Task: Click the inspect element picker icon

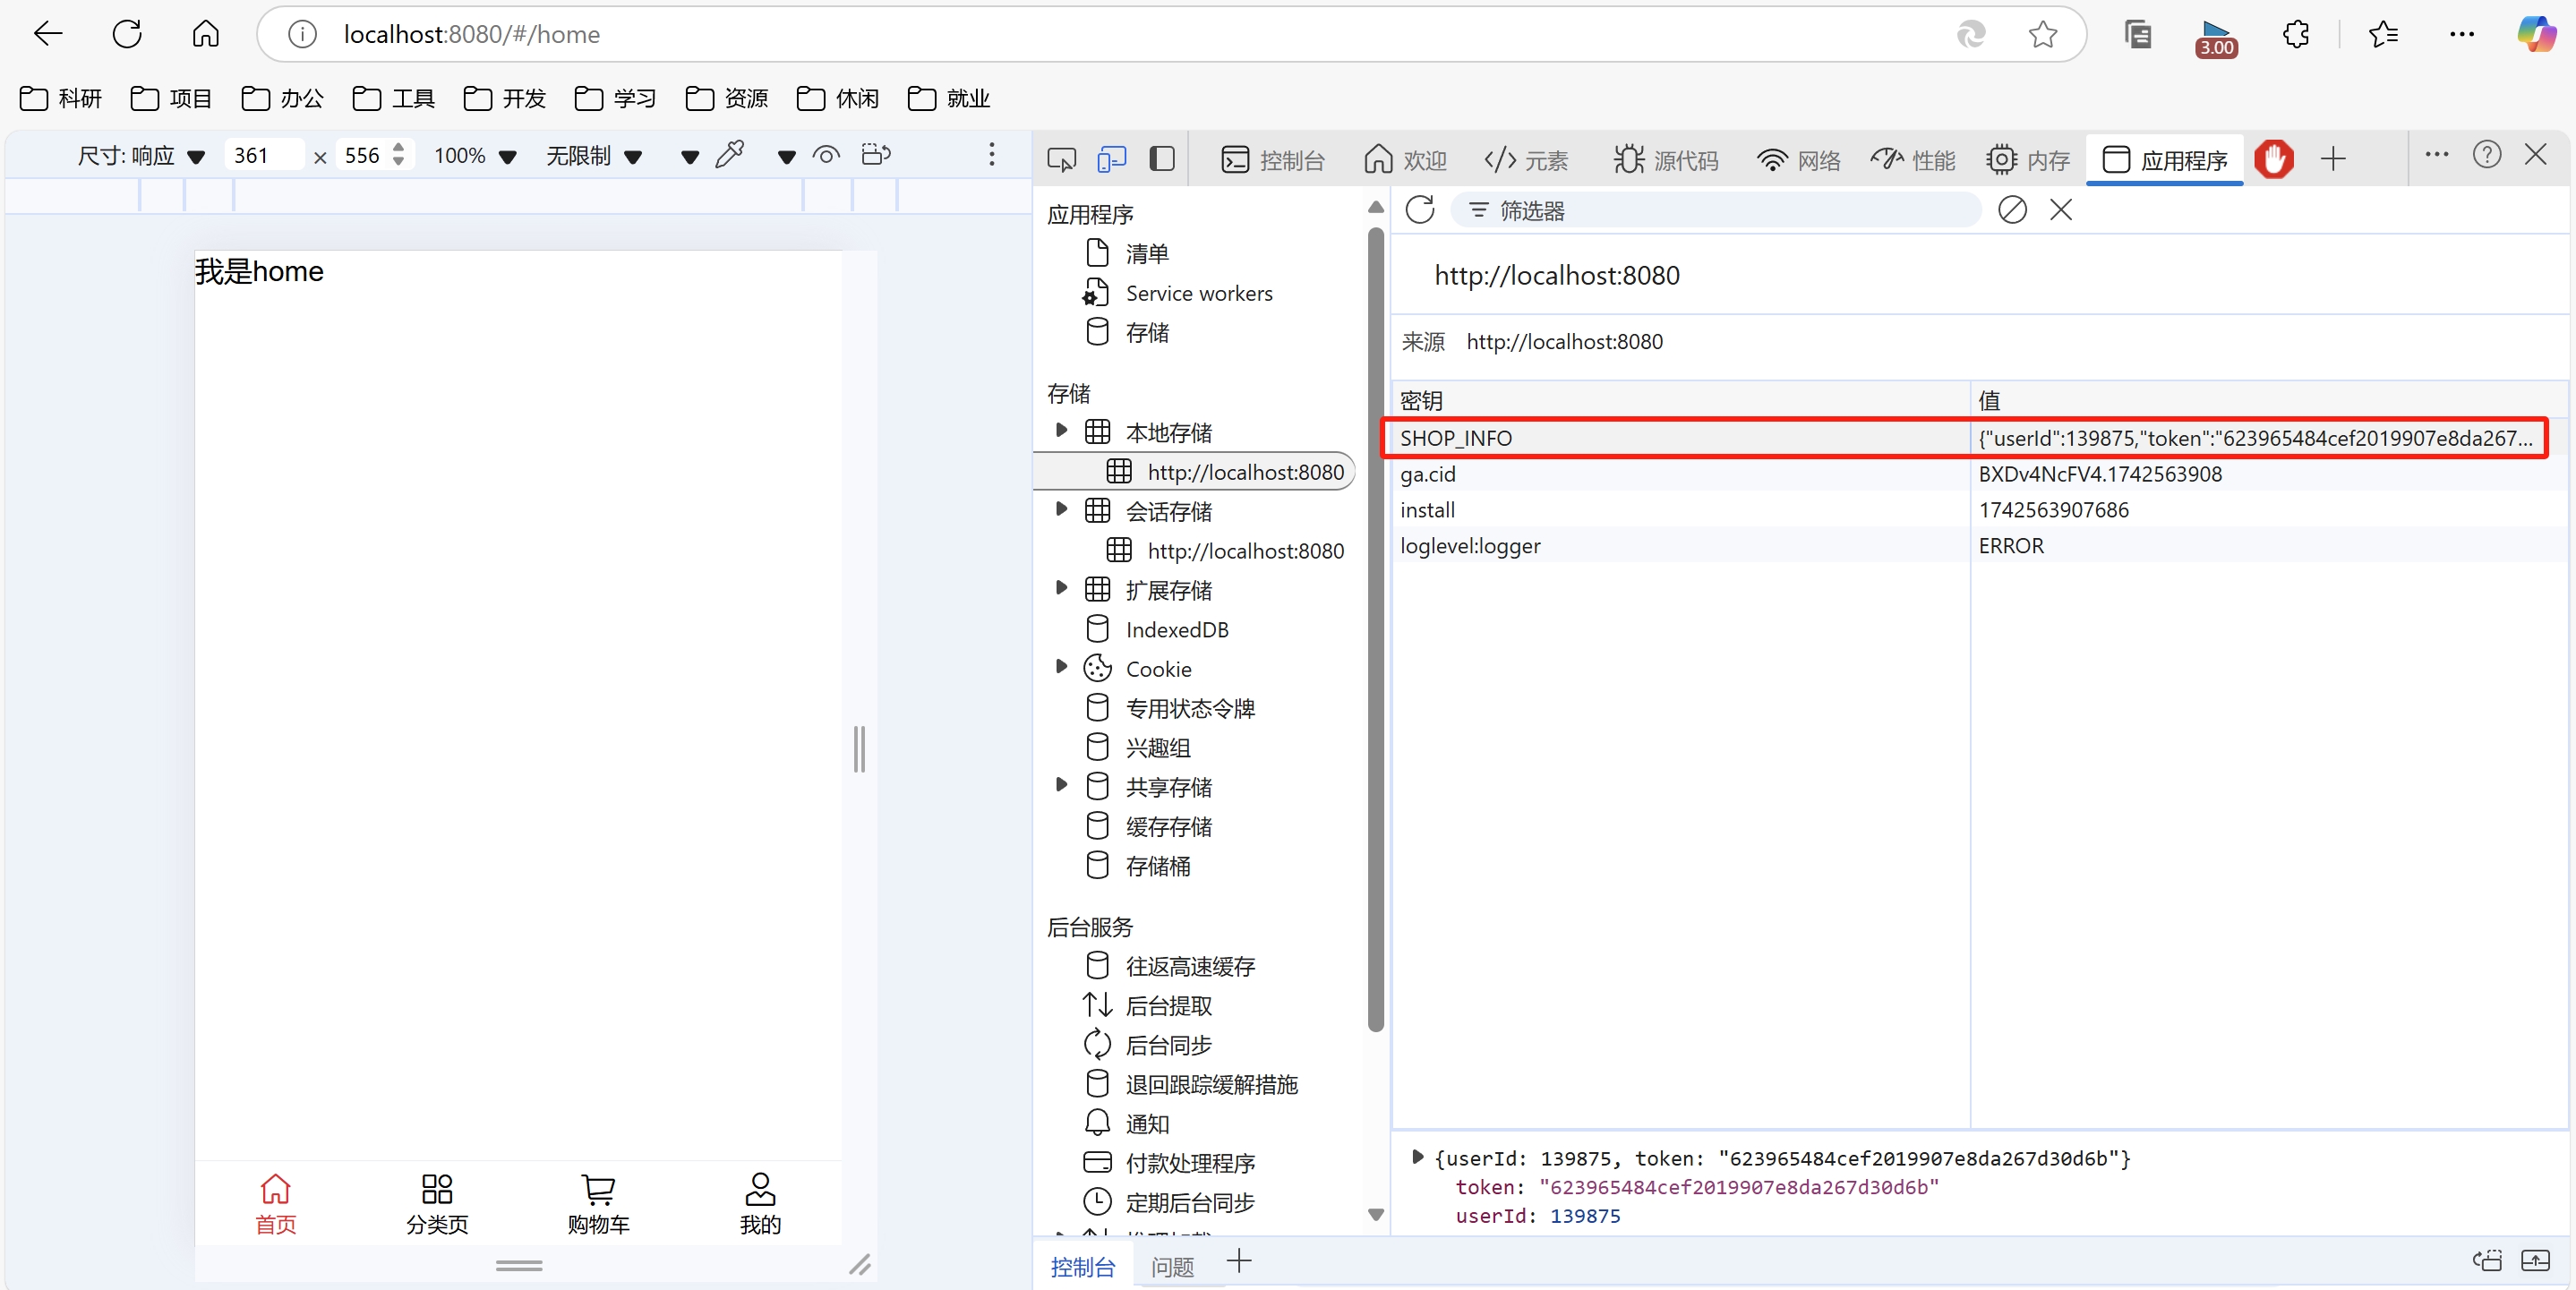Action: [1061, 159]
